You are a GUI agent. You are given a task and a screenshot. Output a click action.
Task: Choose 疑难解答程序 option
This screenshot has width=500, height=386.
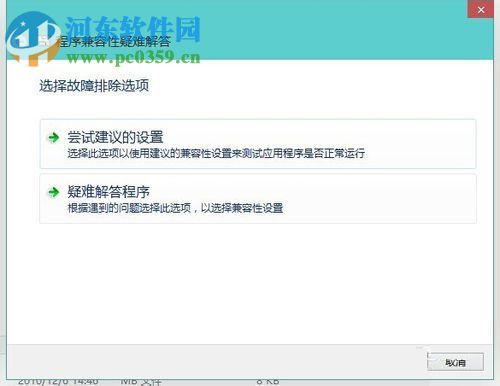click(x=258, y=199)
